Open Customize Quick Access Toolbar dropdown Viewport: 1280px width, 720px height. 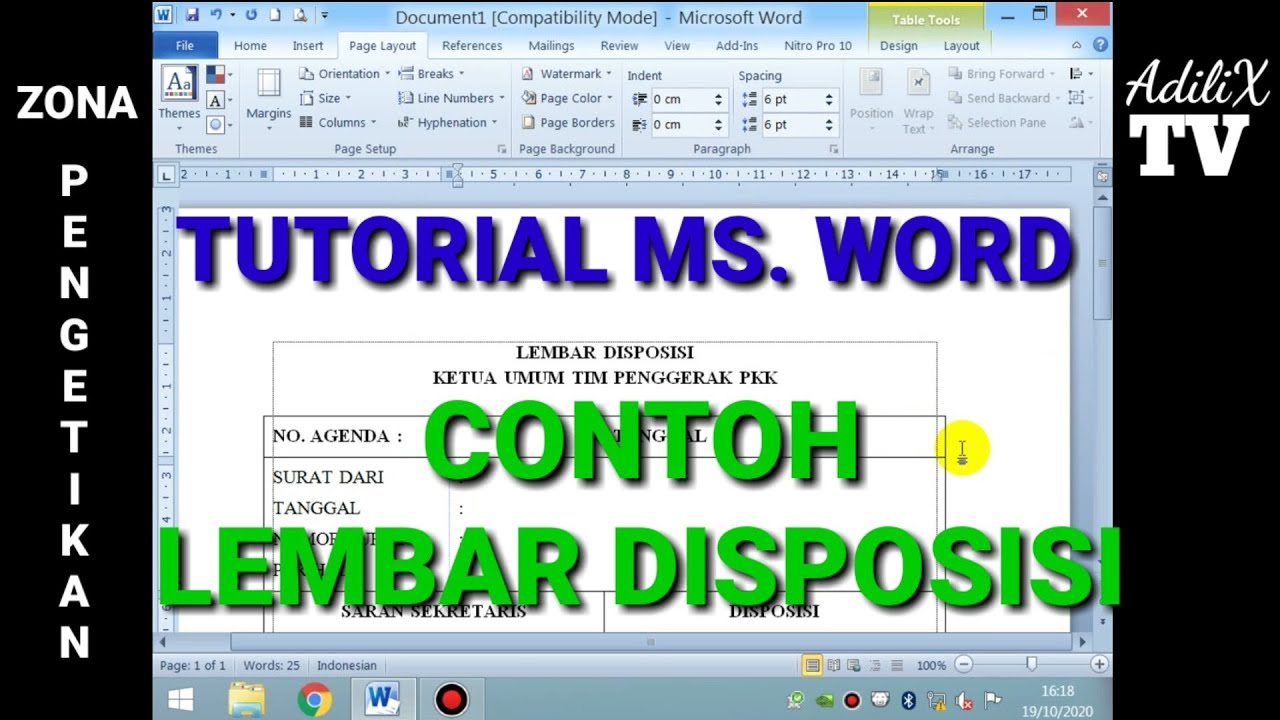[x=325, y=15]
